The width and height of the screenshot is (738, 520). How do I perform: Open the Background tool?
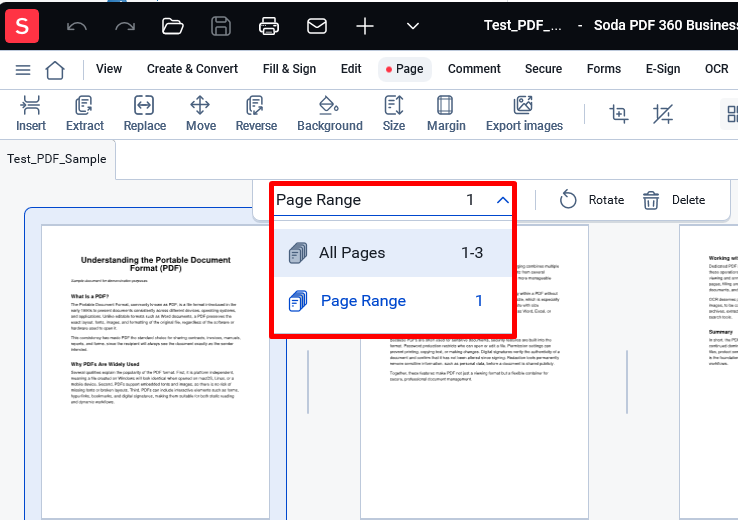[x=329, y=113]
